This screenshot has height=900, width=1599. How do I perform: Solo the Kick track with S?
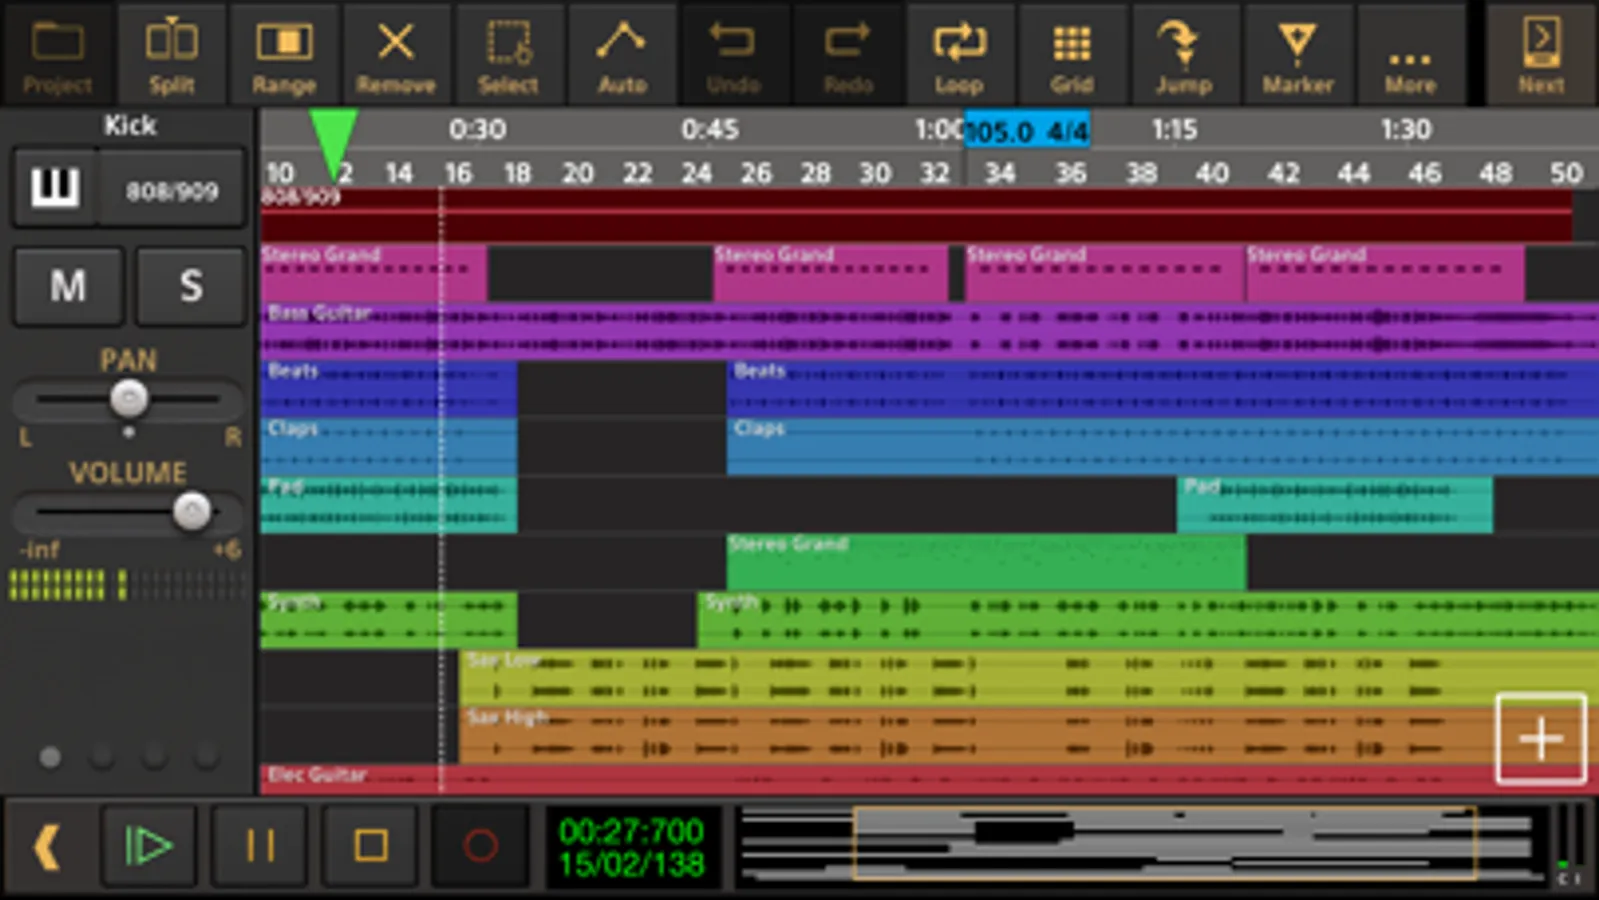[190, 287]
